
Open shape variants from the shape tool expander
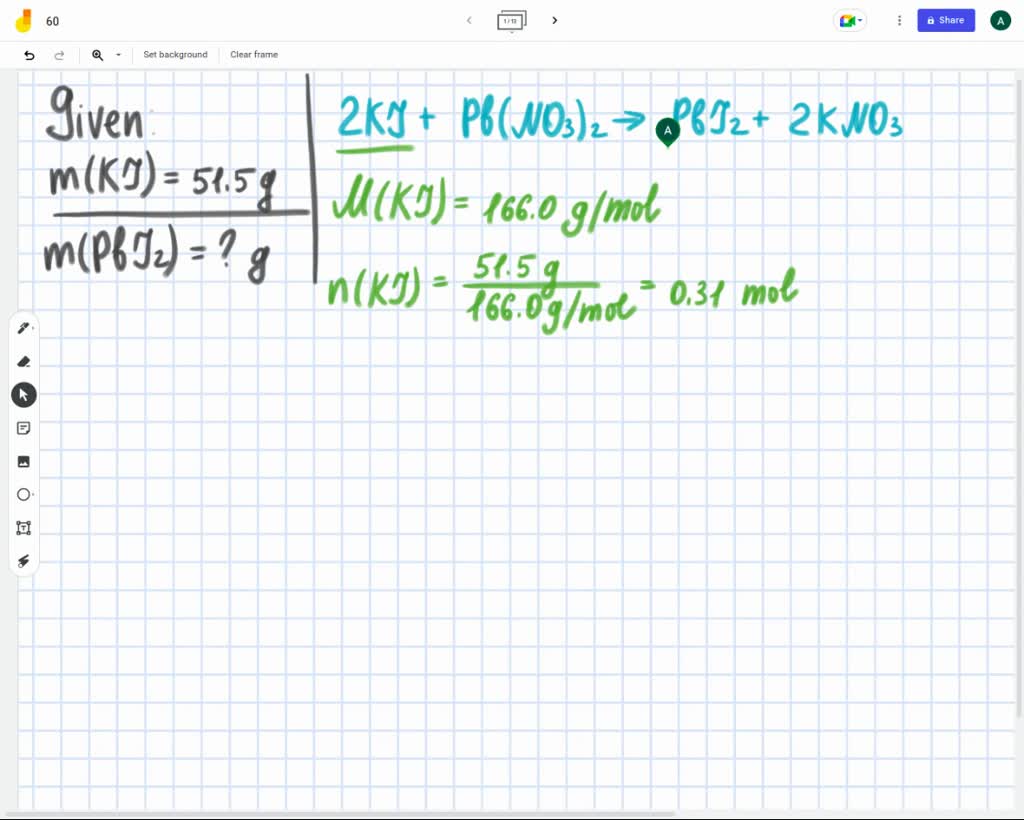33,494
